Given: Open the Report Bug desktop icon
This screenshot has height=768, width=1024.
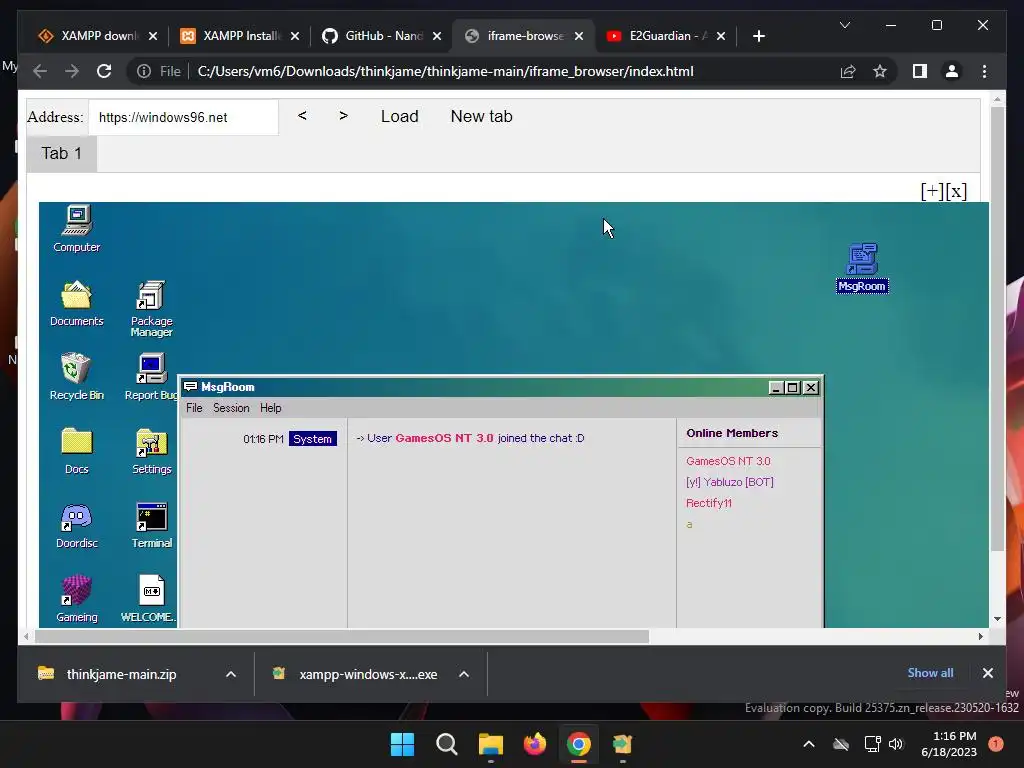Looking at the screenshot, I should click(151, 376).
